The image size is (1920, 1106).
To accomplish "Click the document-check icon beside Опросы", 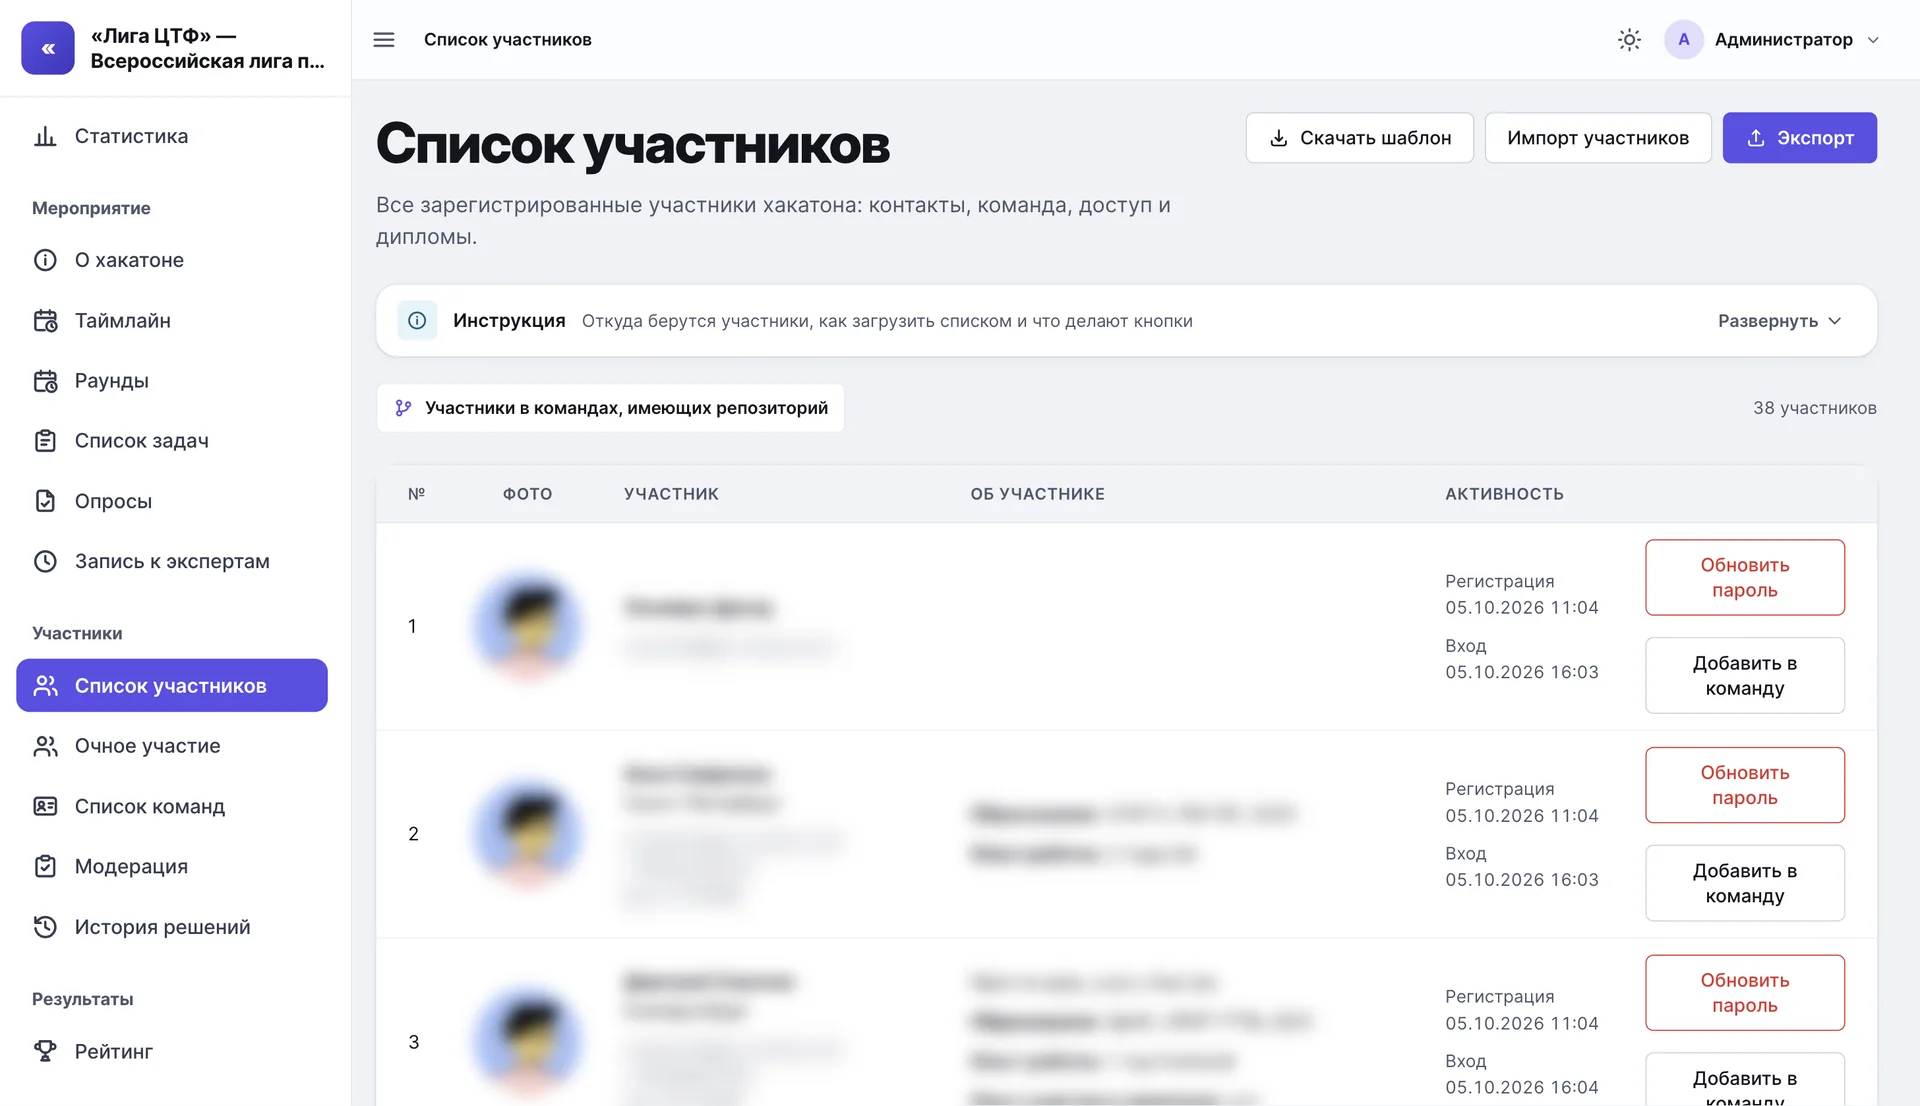I will click(45, 501).
